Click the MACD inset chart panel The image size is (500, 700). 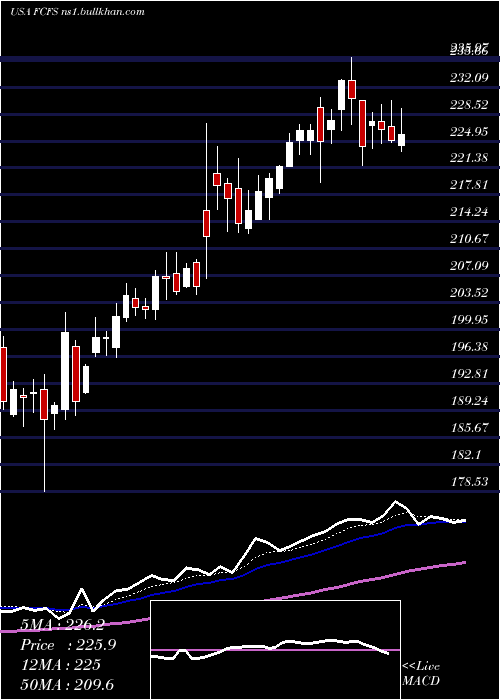(x=275, y=650)
